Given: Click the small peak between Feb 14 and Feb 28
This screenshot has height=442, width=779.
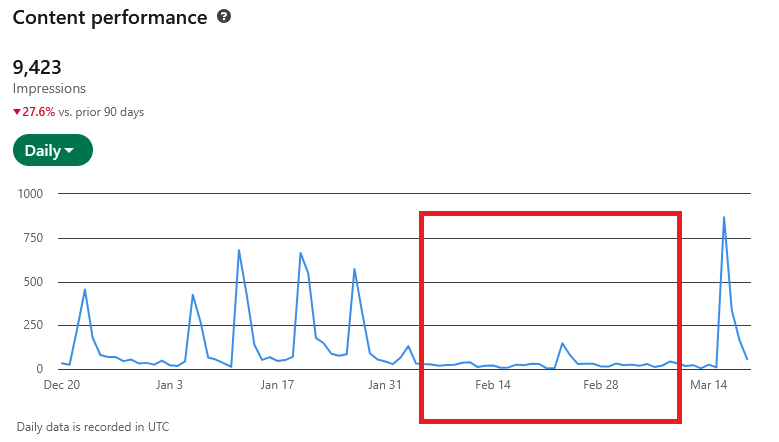Looking at the screenshot, I should coord(562,343).
